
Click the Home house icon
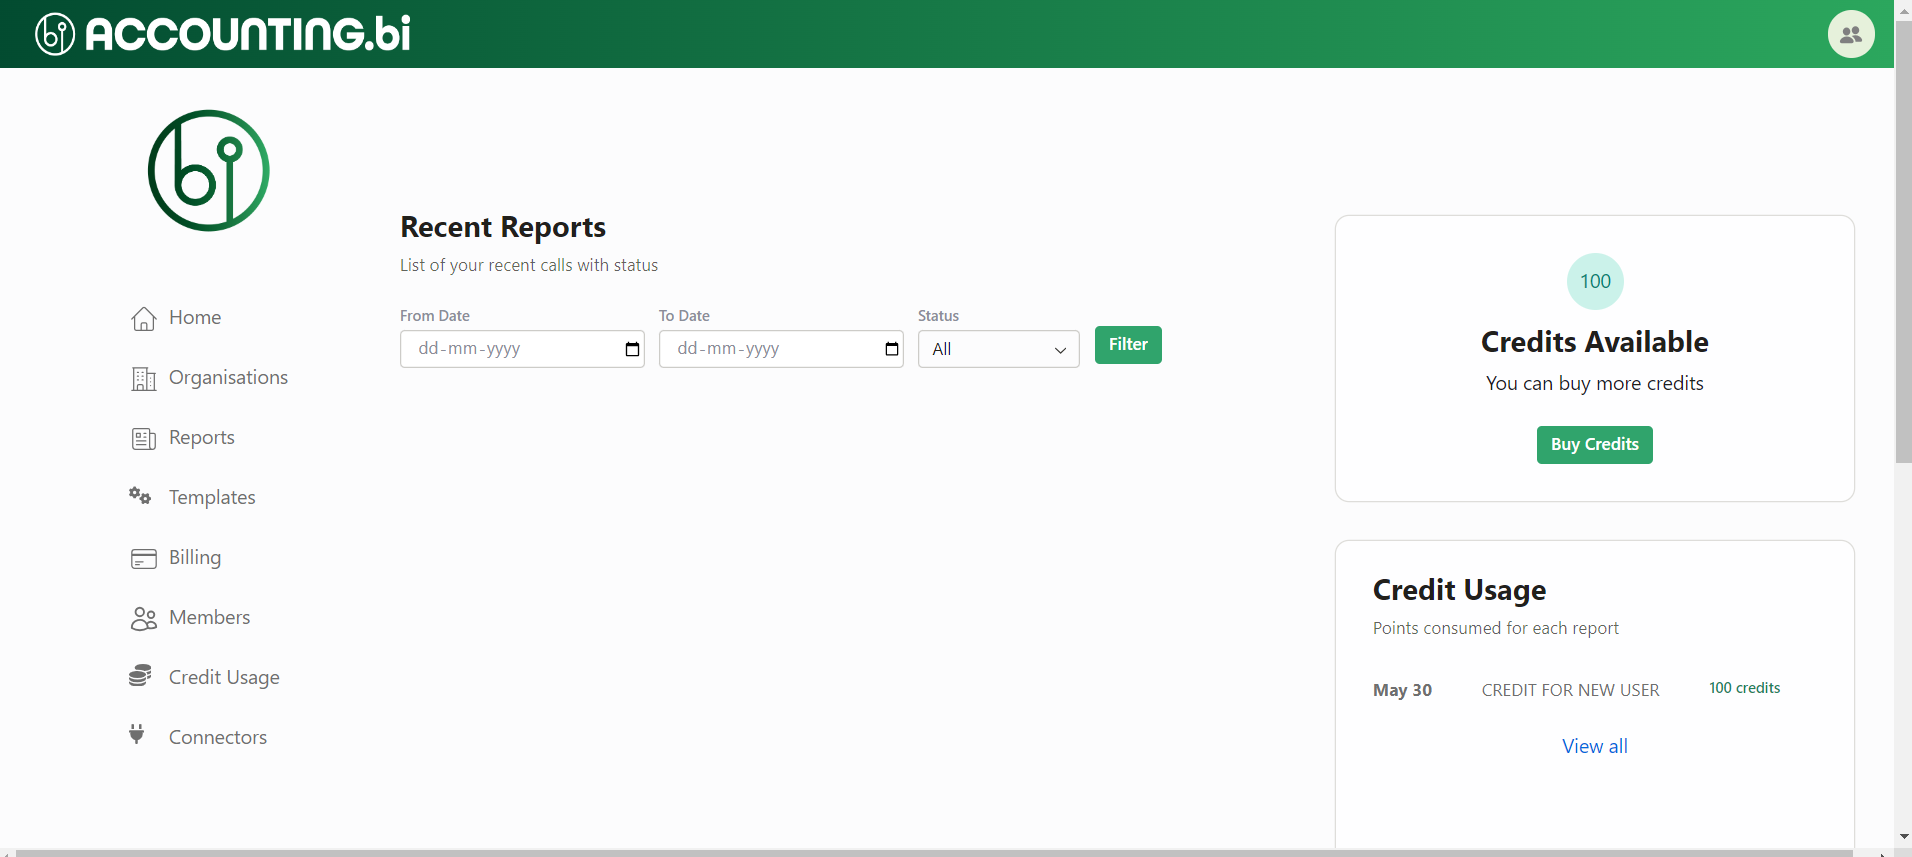144,318
